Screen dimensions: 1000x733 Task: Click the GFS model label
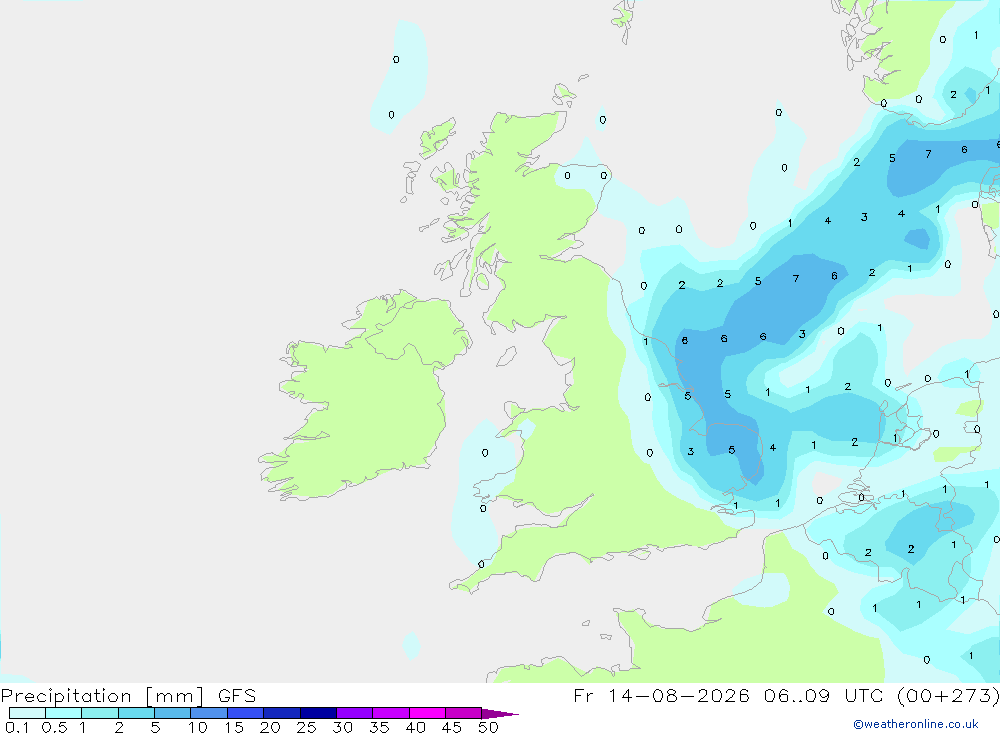(237, 696)
